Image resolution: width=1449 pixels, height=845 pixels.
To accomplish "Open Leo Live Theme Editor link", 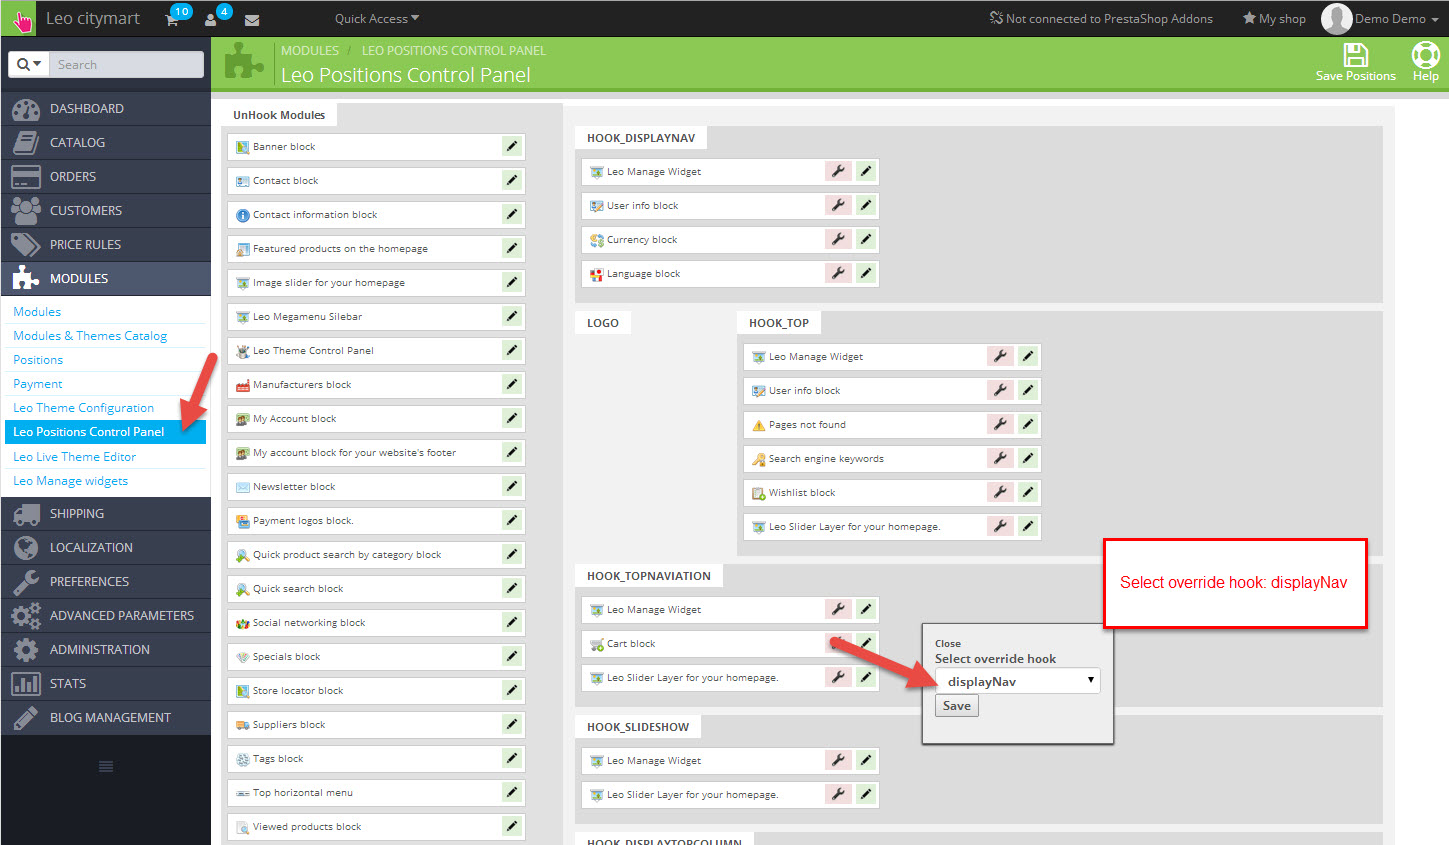I will (x=74, y=457).
